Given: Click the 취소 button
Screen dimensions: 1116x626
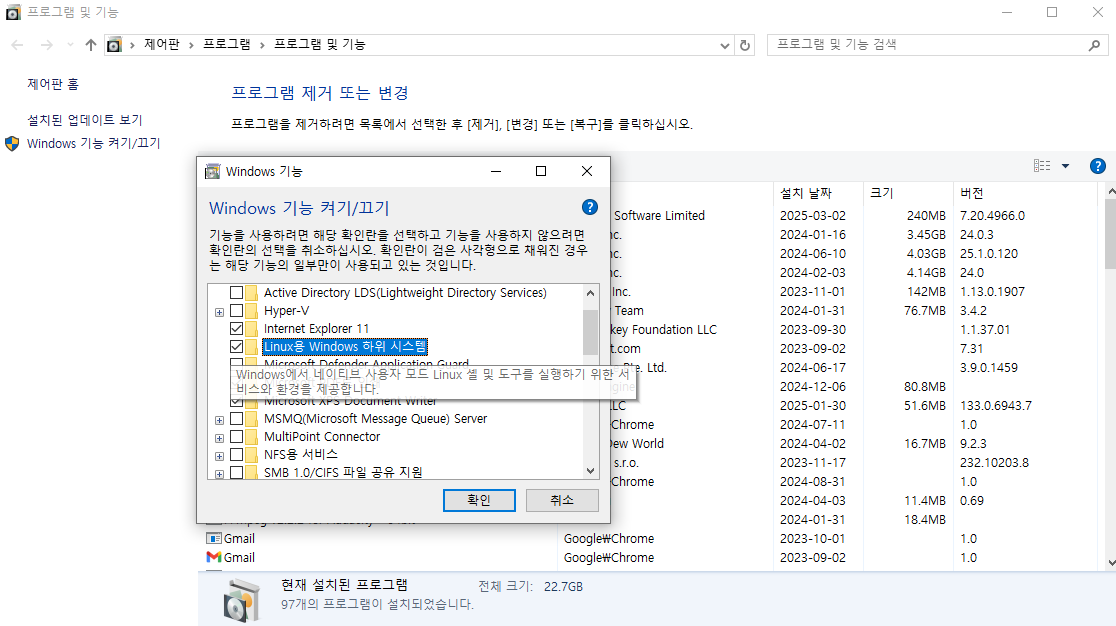Looking at the screenshot, I should [562, 500].
